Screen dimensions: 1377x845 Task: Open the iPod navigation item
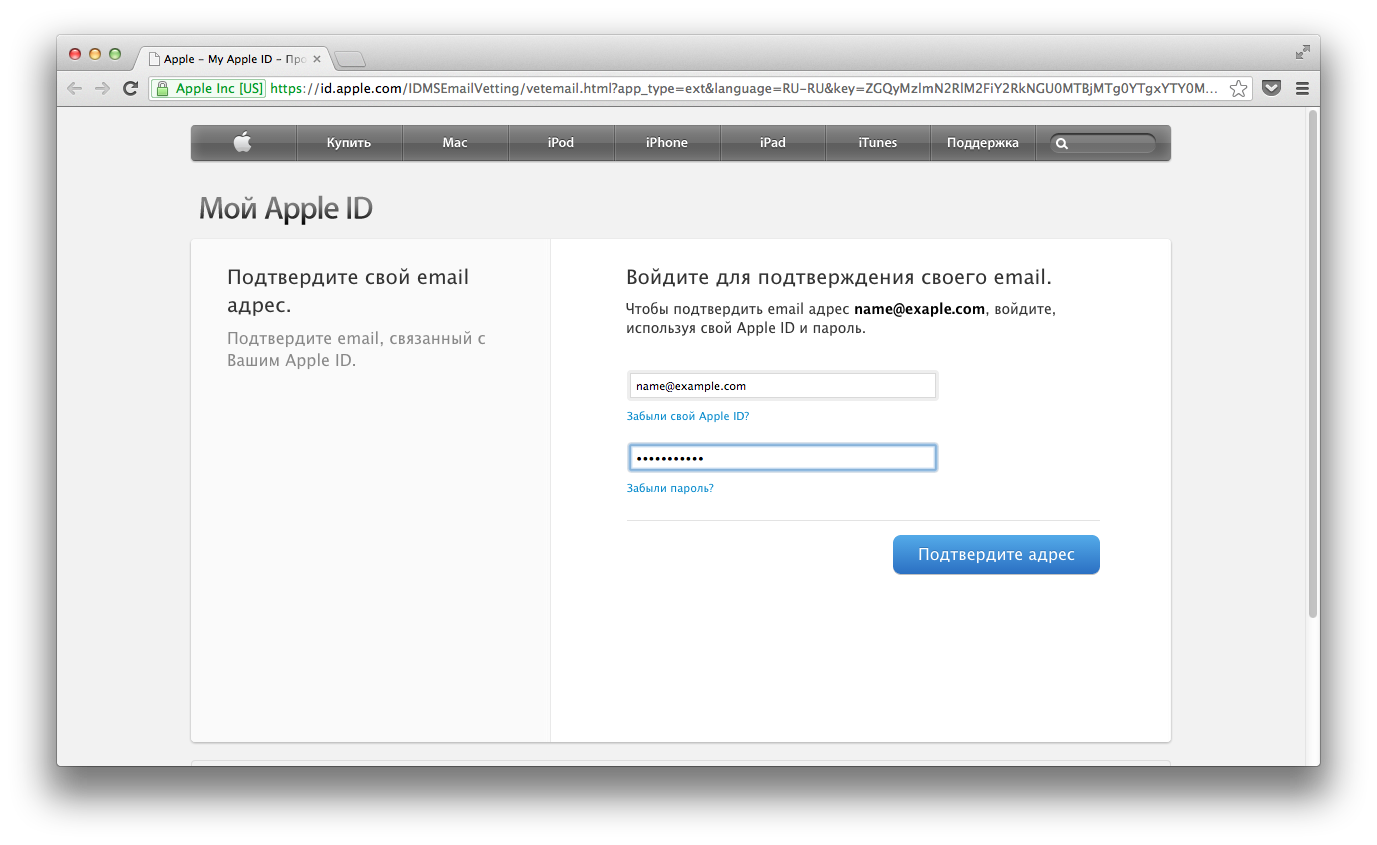[x=561, y=142]
